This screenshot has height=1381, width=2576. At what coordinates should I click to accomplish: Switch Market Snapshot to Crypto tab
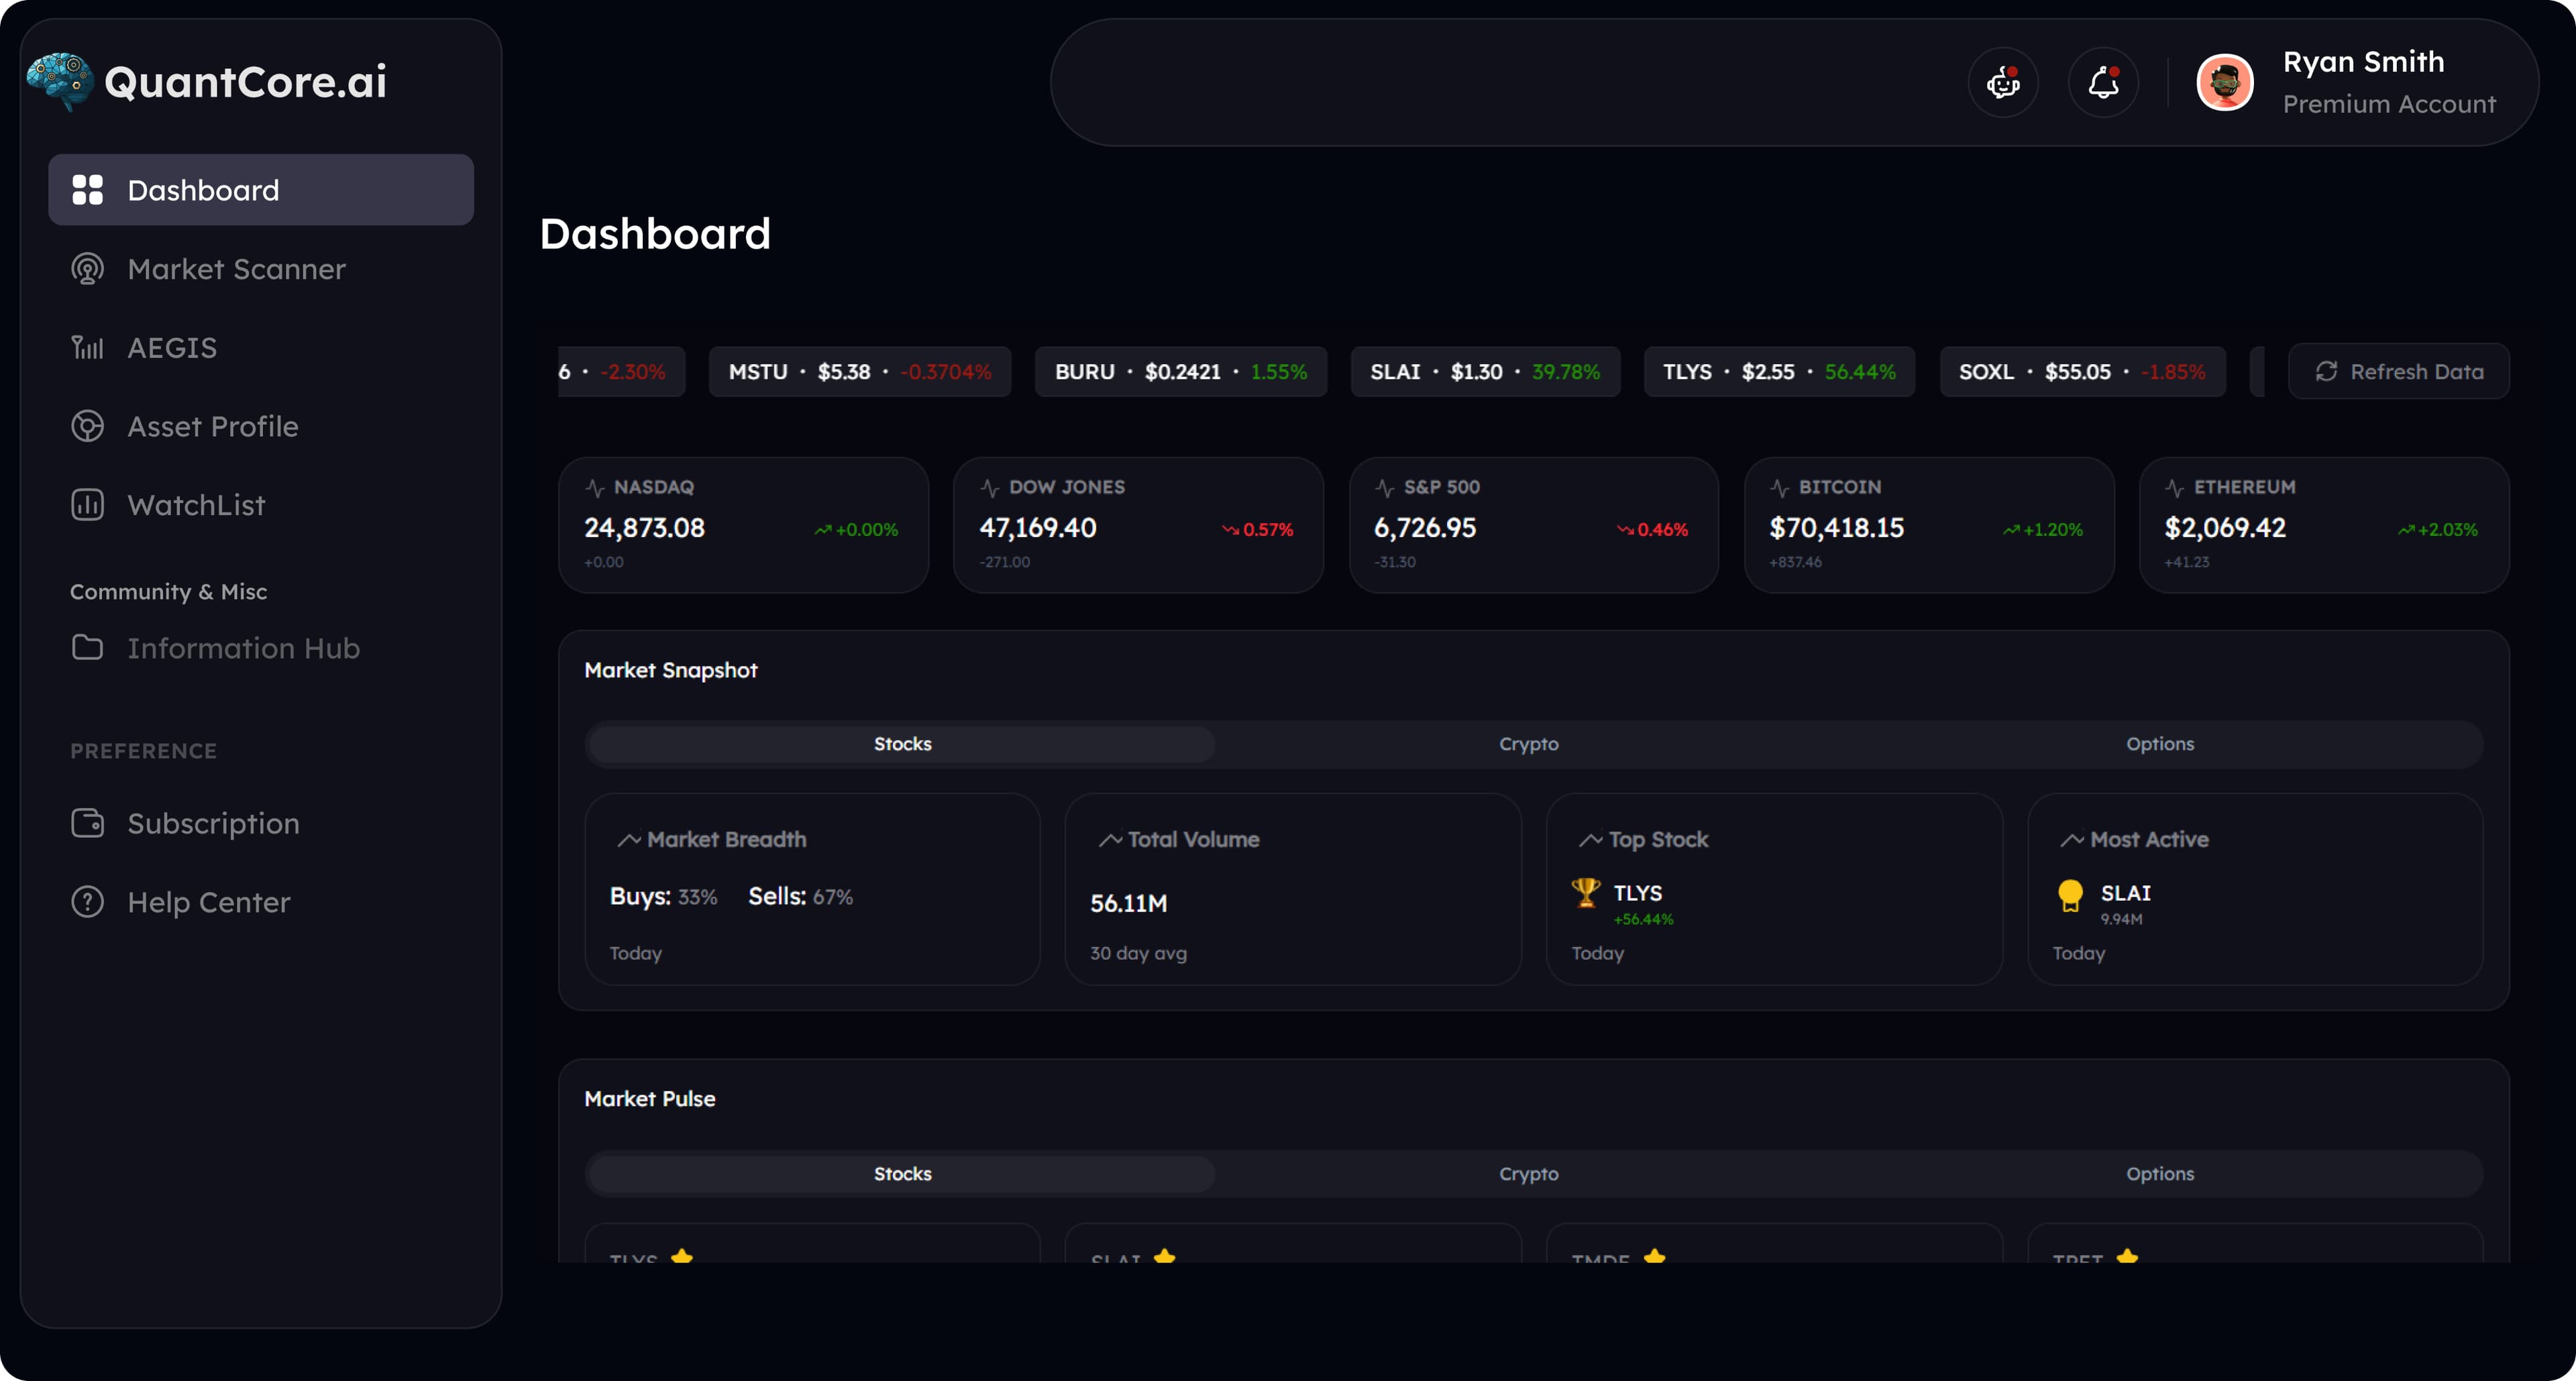point(1528,744)
